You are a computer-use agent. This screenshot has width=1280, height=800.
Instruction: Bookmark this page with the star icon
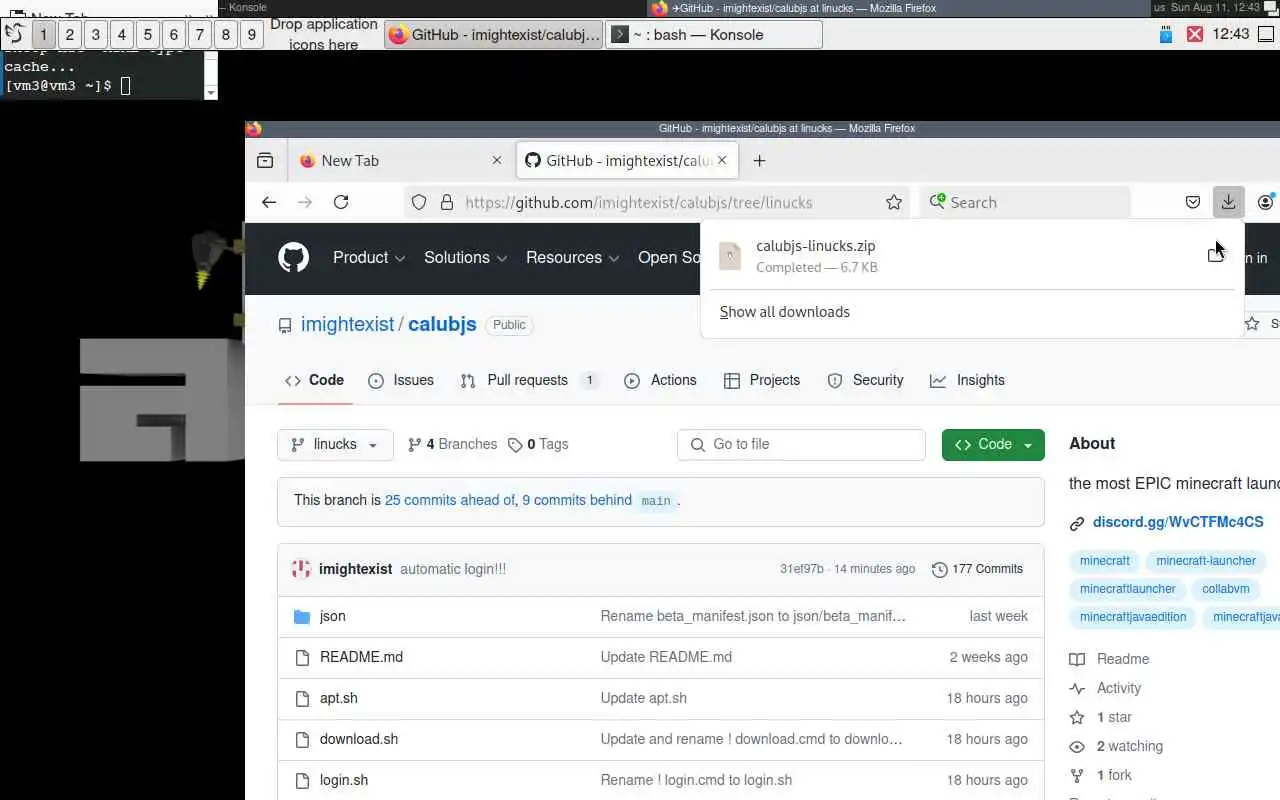point(894,202)
